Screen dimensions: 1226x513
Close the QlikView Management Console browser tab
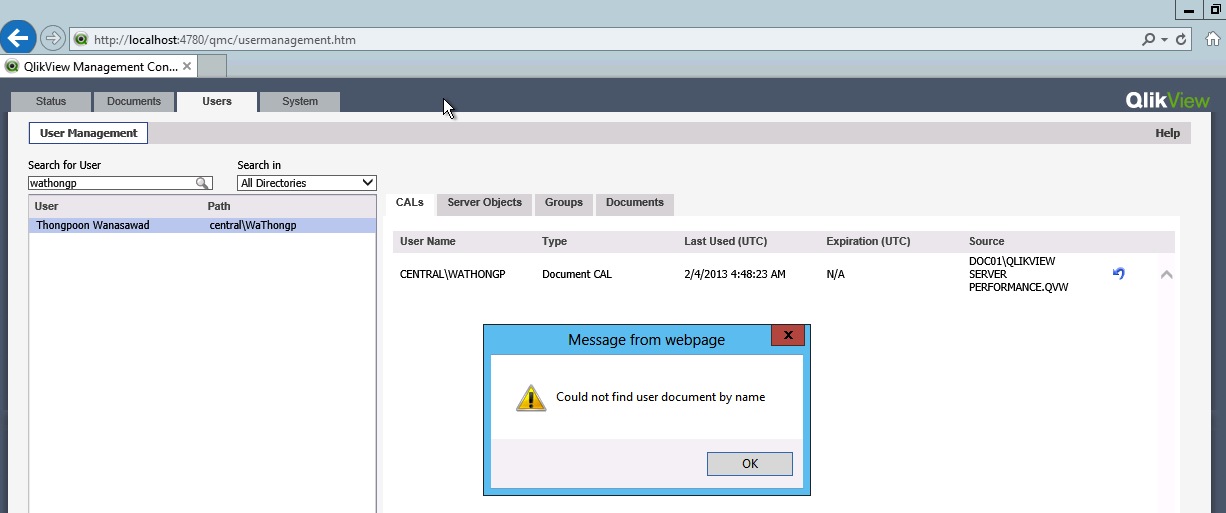186,66
